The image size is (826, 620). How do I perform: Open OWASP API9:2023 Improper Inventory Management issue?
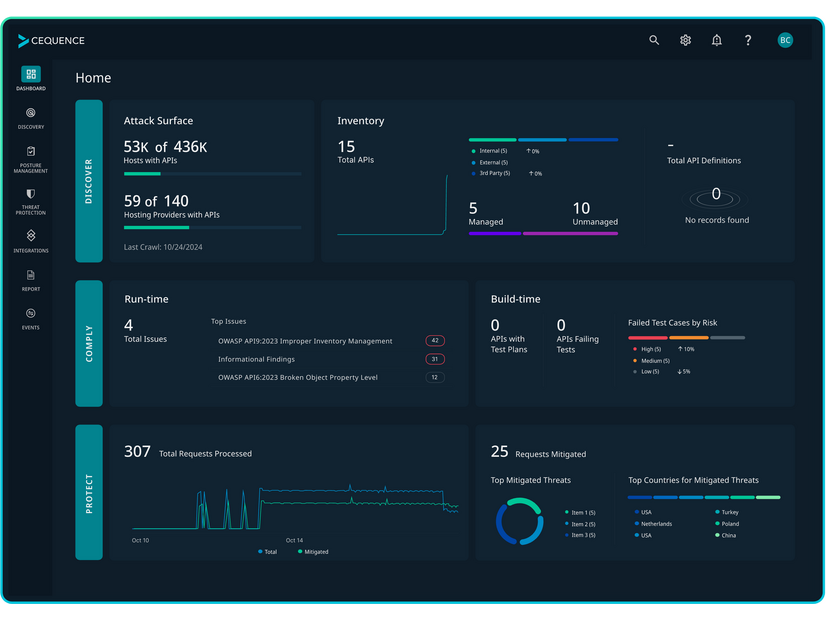(305, 341)
